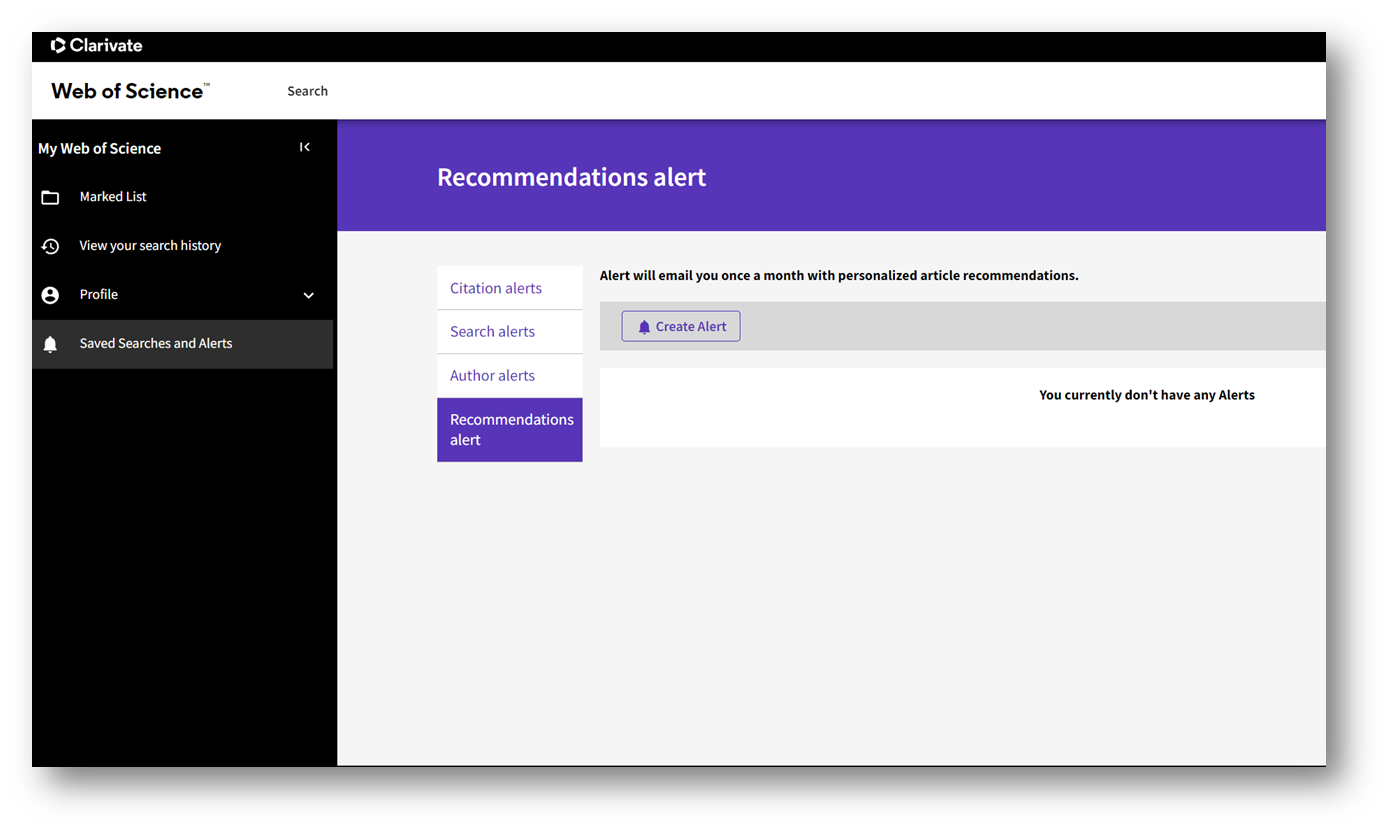Click the Marked List folder icon

tap(50, 197)
